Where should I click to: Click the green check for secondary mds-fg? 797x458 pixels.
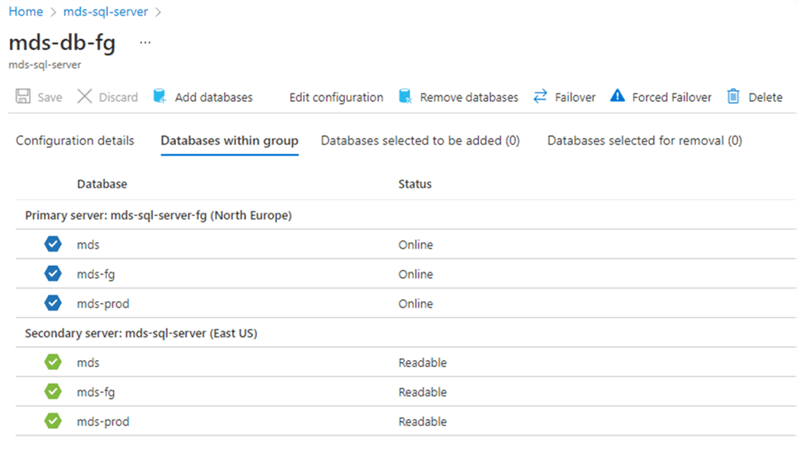(53, 391)
